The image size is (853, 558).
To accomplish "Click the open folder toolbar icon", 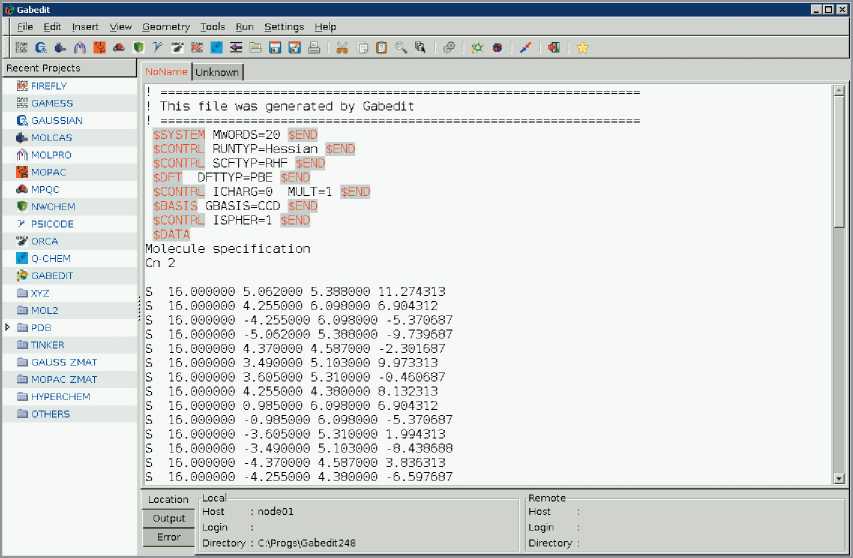I will pos(256,48).
